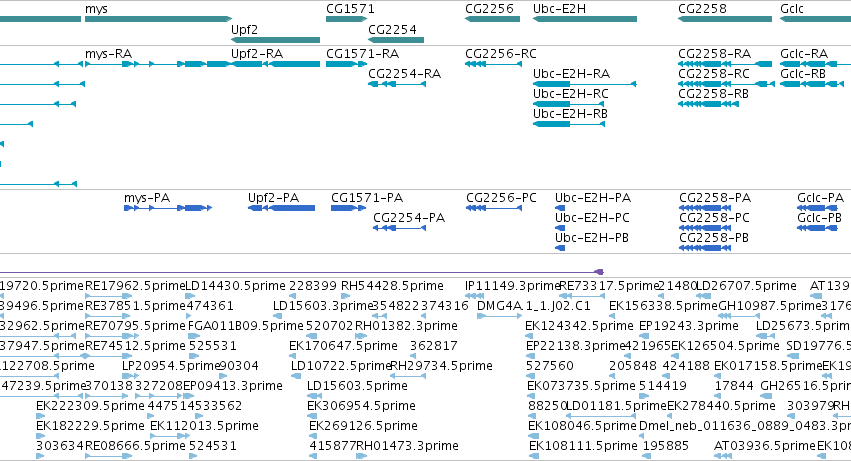Select the CG2256-PC protein label
This screenshot has width=851, height=461.
501,198
